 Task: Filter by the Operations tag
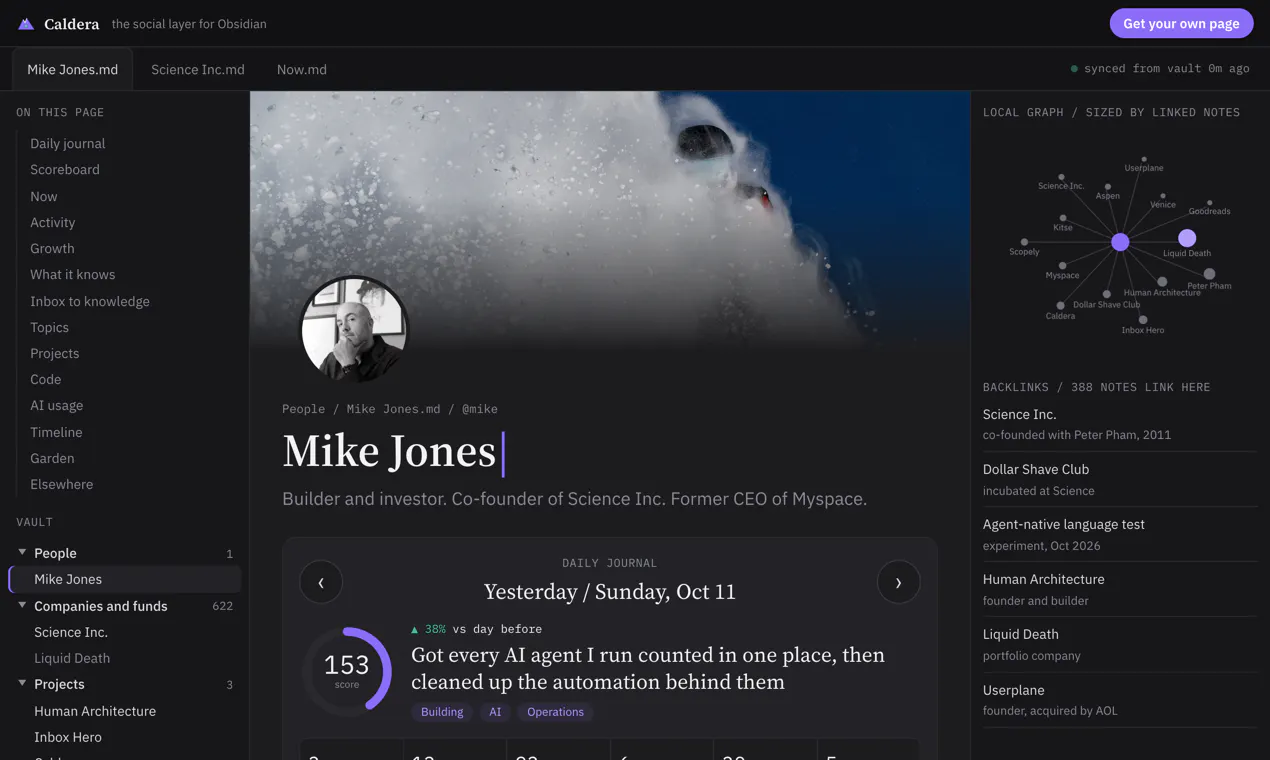[x=555, y=712]
